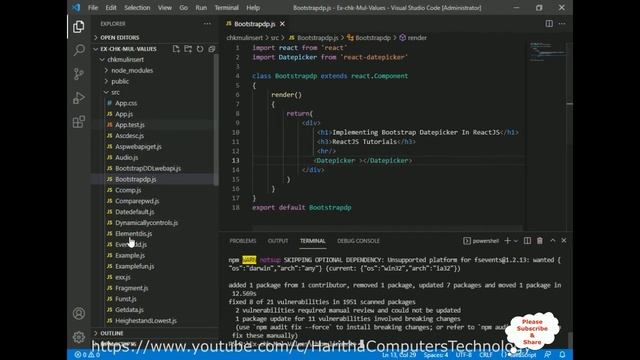Open App.test.js in the file tree
Viewport: 640px width, 360px height.
129,125
